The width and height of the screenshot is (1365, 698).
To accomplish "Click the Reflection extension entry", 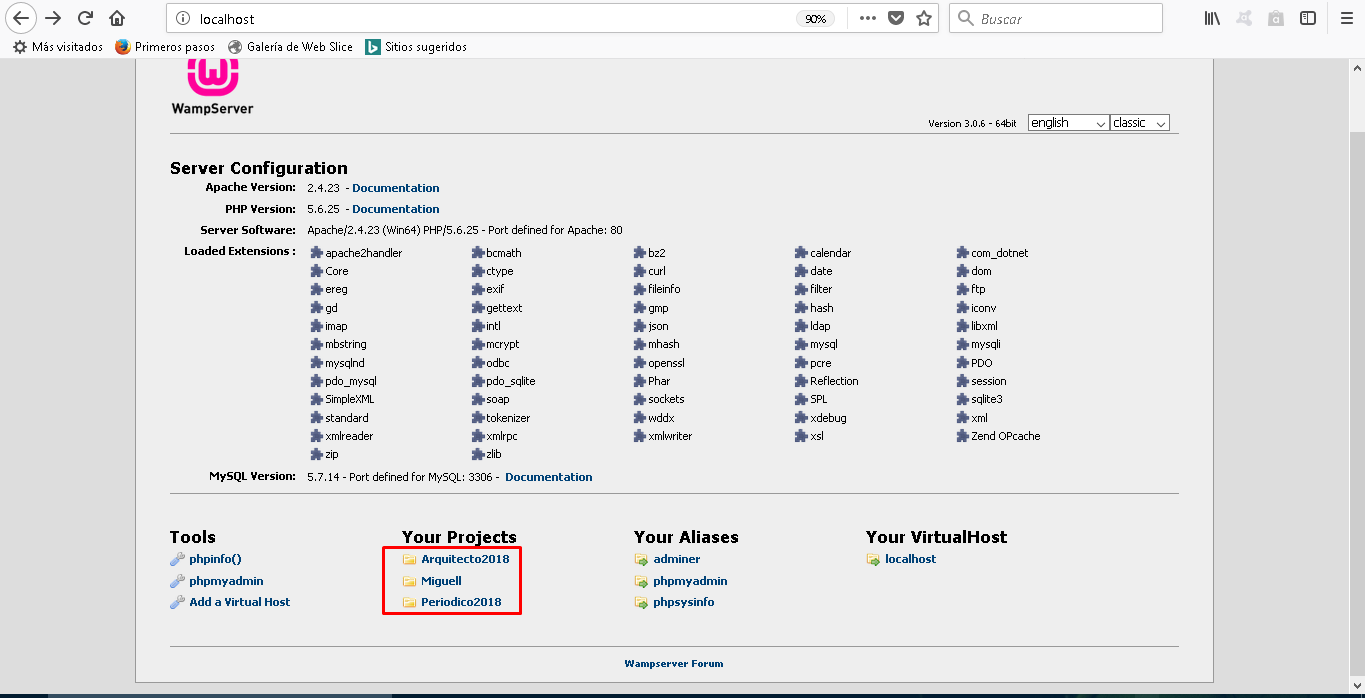I will [827, 381].
